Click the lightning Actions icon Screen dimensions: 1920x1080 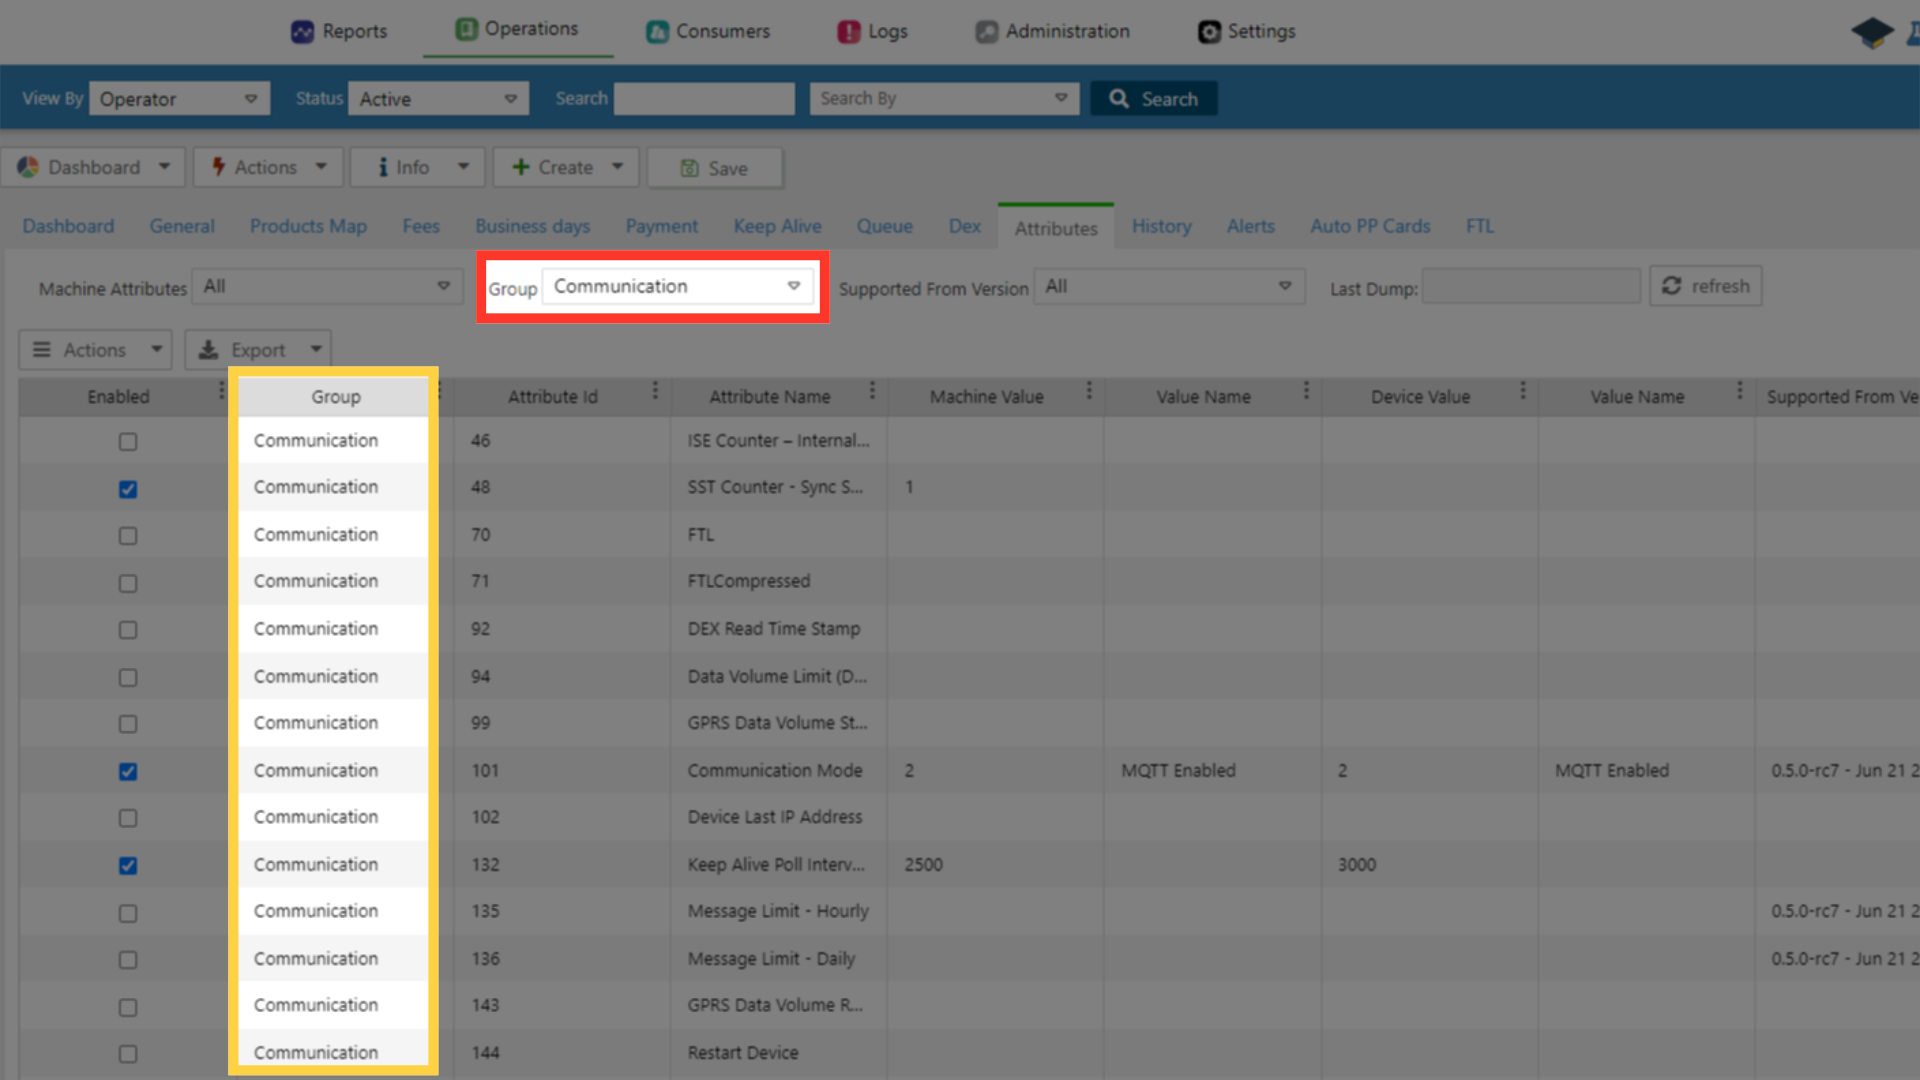click(x=218, y=167)
